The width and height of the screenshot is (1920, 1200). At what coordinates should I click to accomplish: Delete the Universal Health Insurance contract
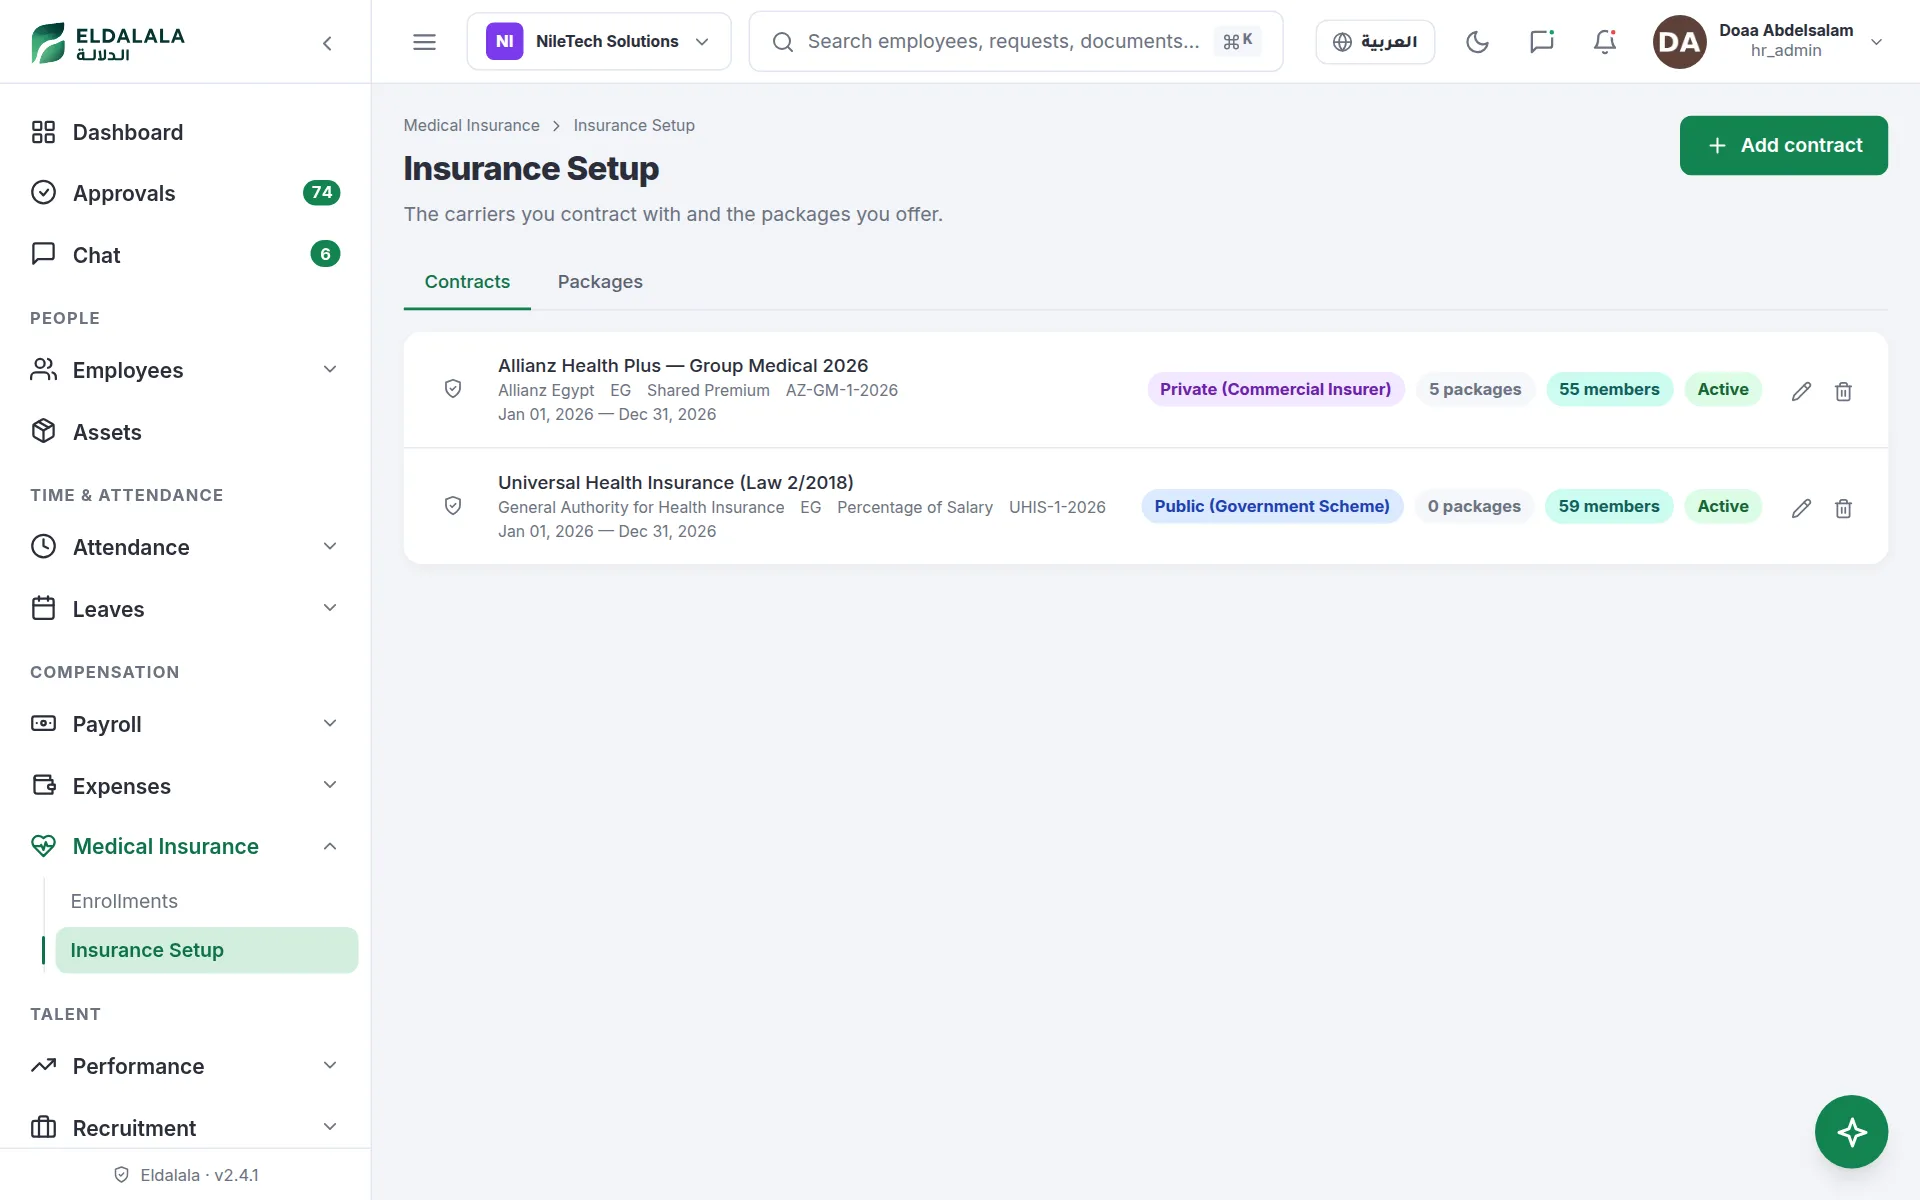click(1843, 508)
